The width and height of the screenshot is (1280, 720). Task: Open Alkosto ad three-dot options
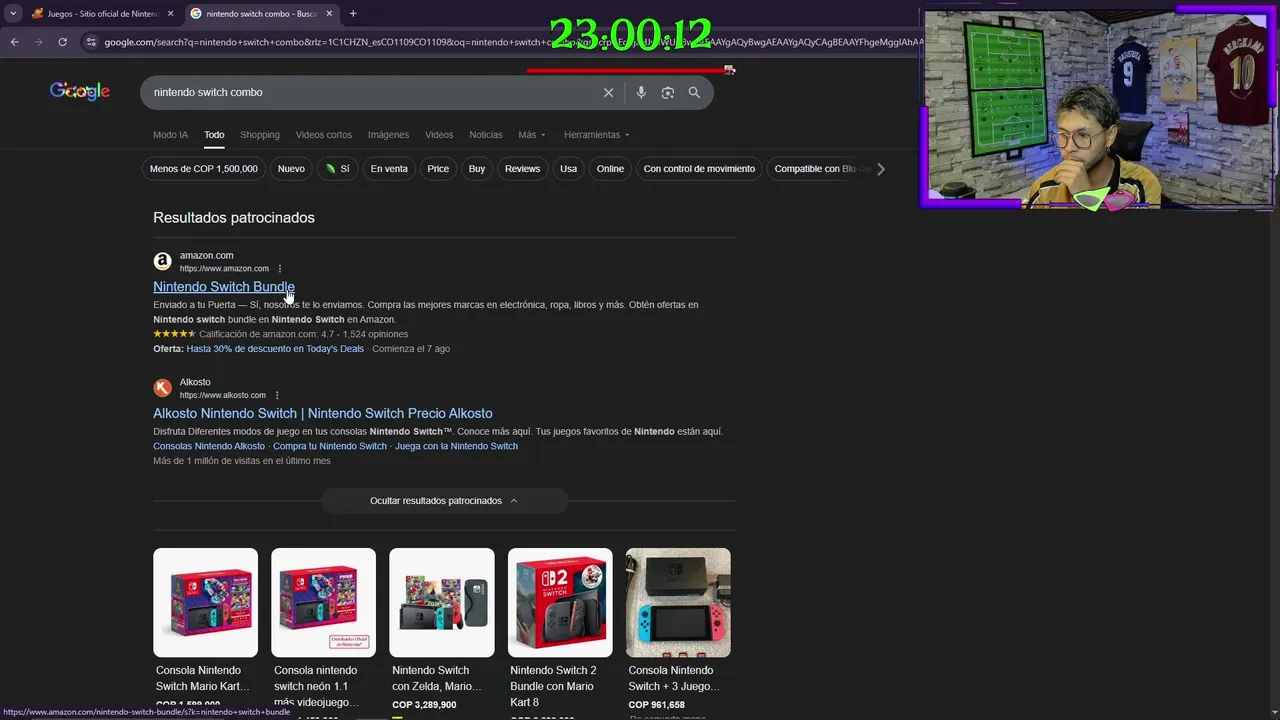point(277,395)
